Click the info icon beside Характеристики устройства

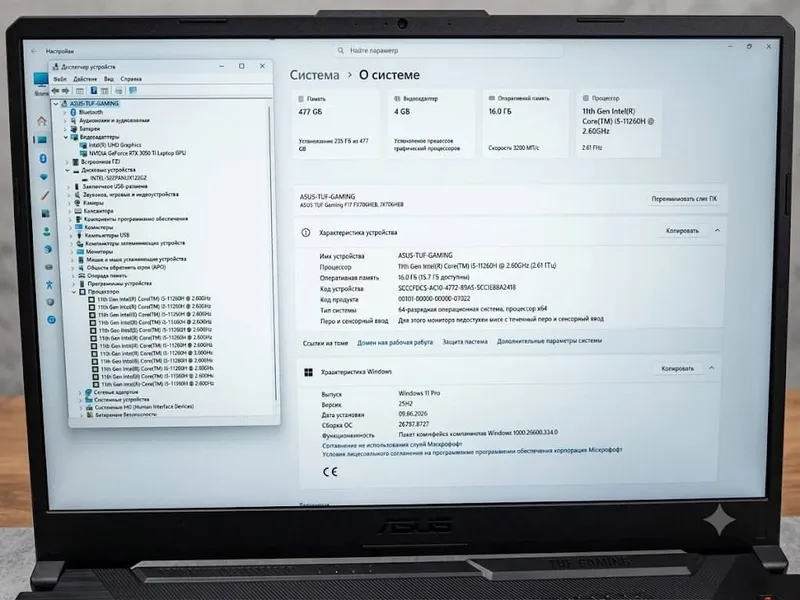coord(306,233)
